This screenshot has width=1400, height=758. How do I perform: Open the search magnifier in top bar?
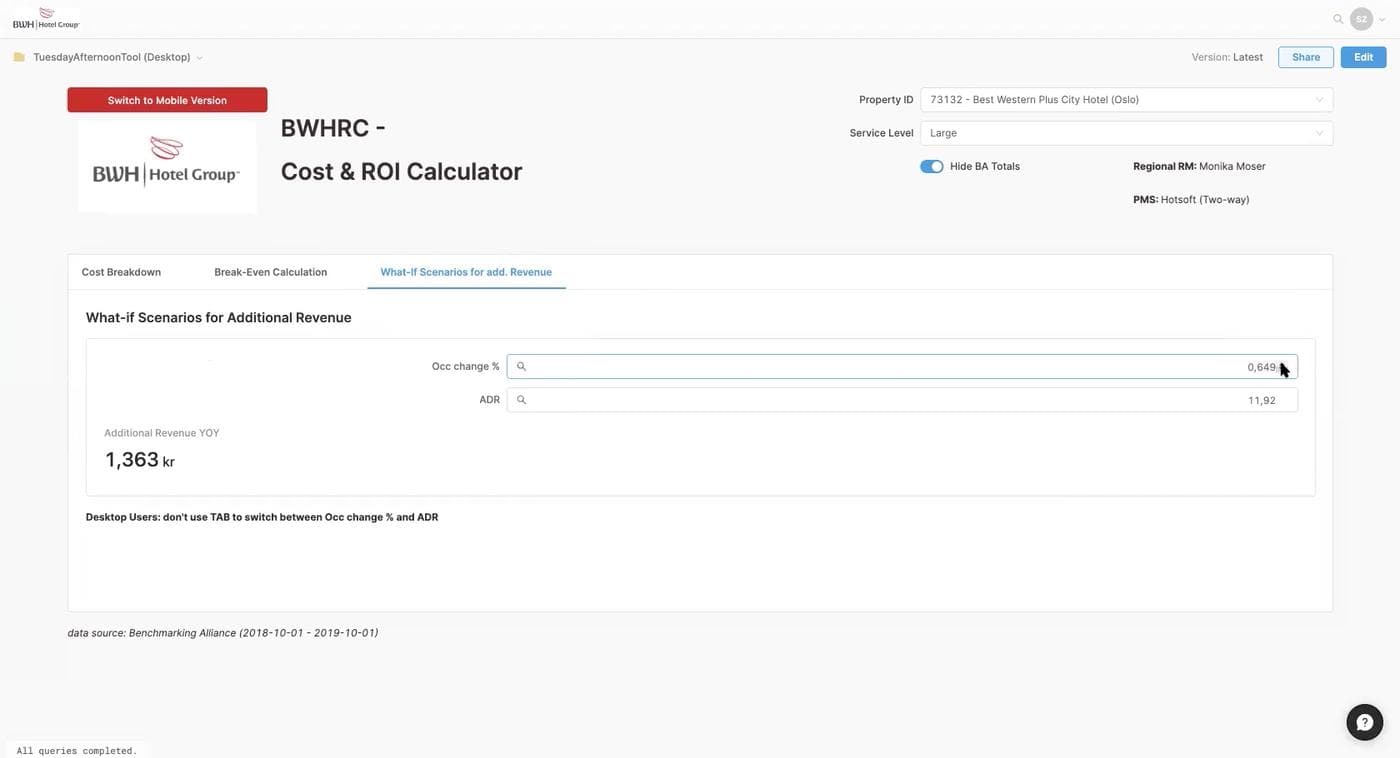1338,19
